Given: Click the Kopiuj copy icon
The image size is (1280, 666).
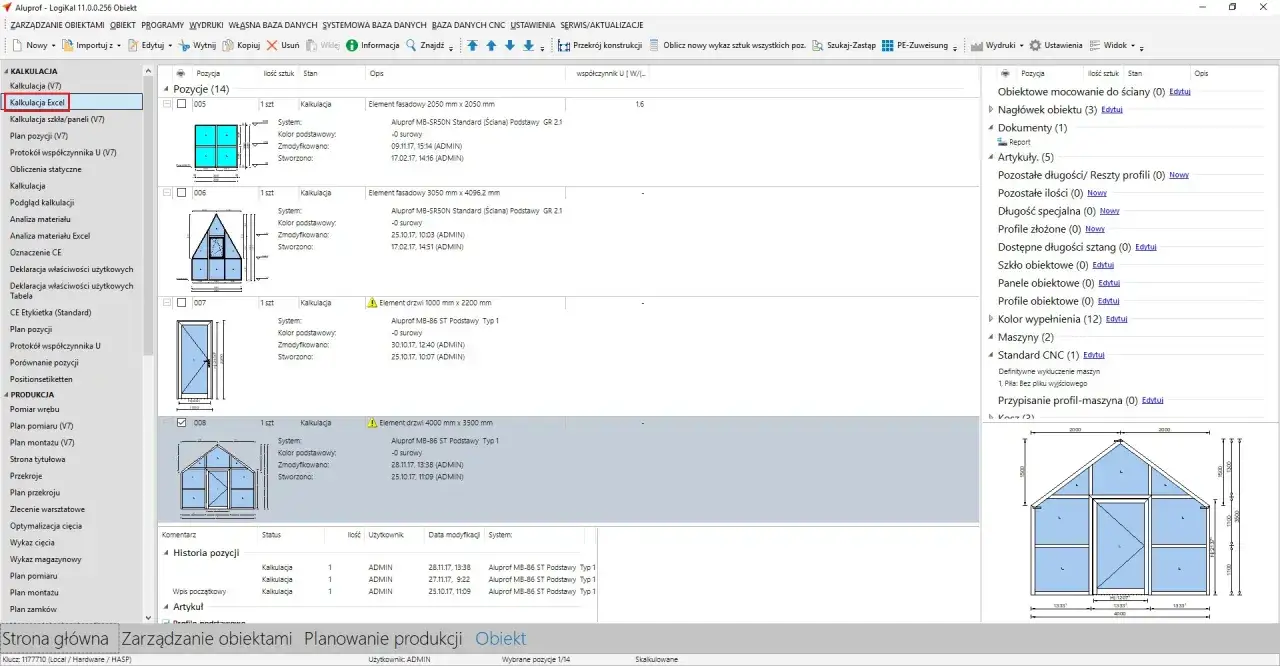Looking at the screenshot, I should (228, 45).
